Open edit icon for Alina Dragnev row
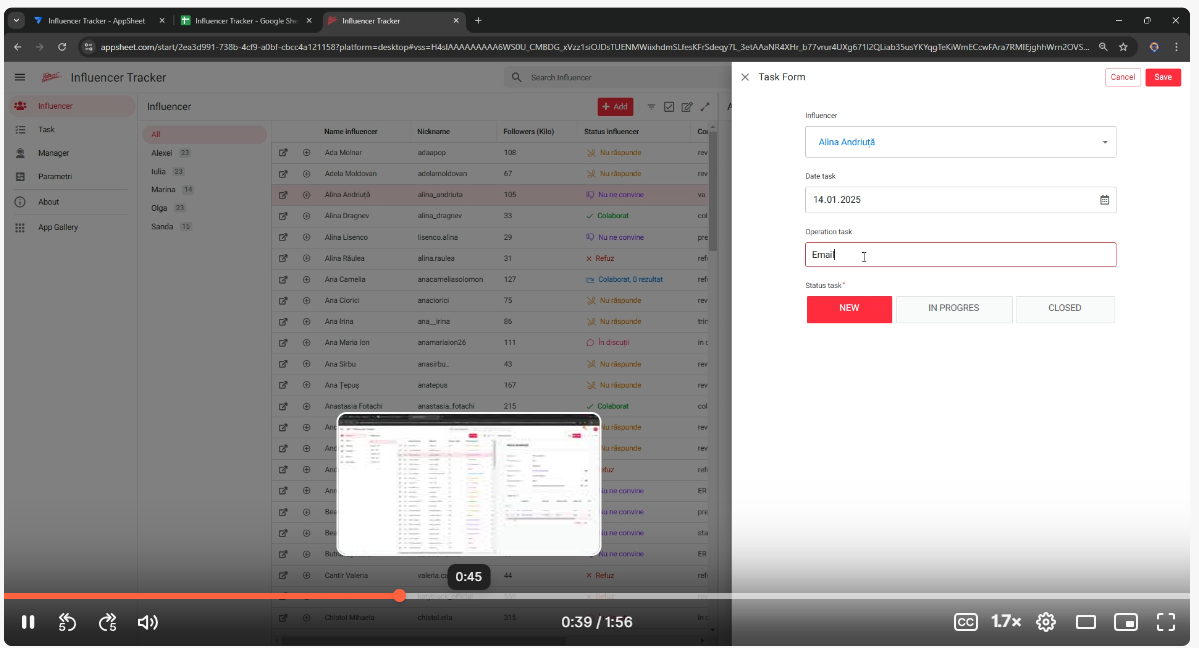1199x648 pixels. [283, 217]
